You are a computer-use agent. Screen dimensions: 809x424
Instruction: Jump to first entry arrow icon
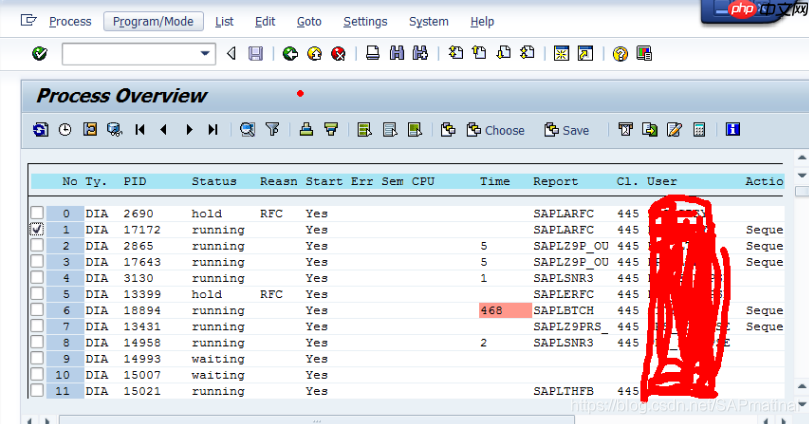coord(139,129)
